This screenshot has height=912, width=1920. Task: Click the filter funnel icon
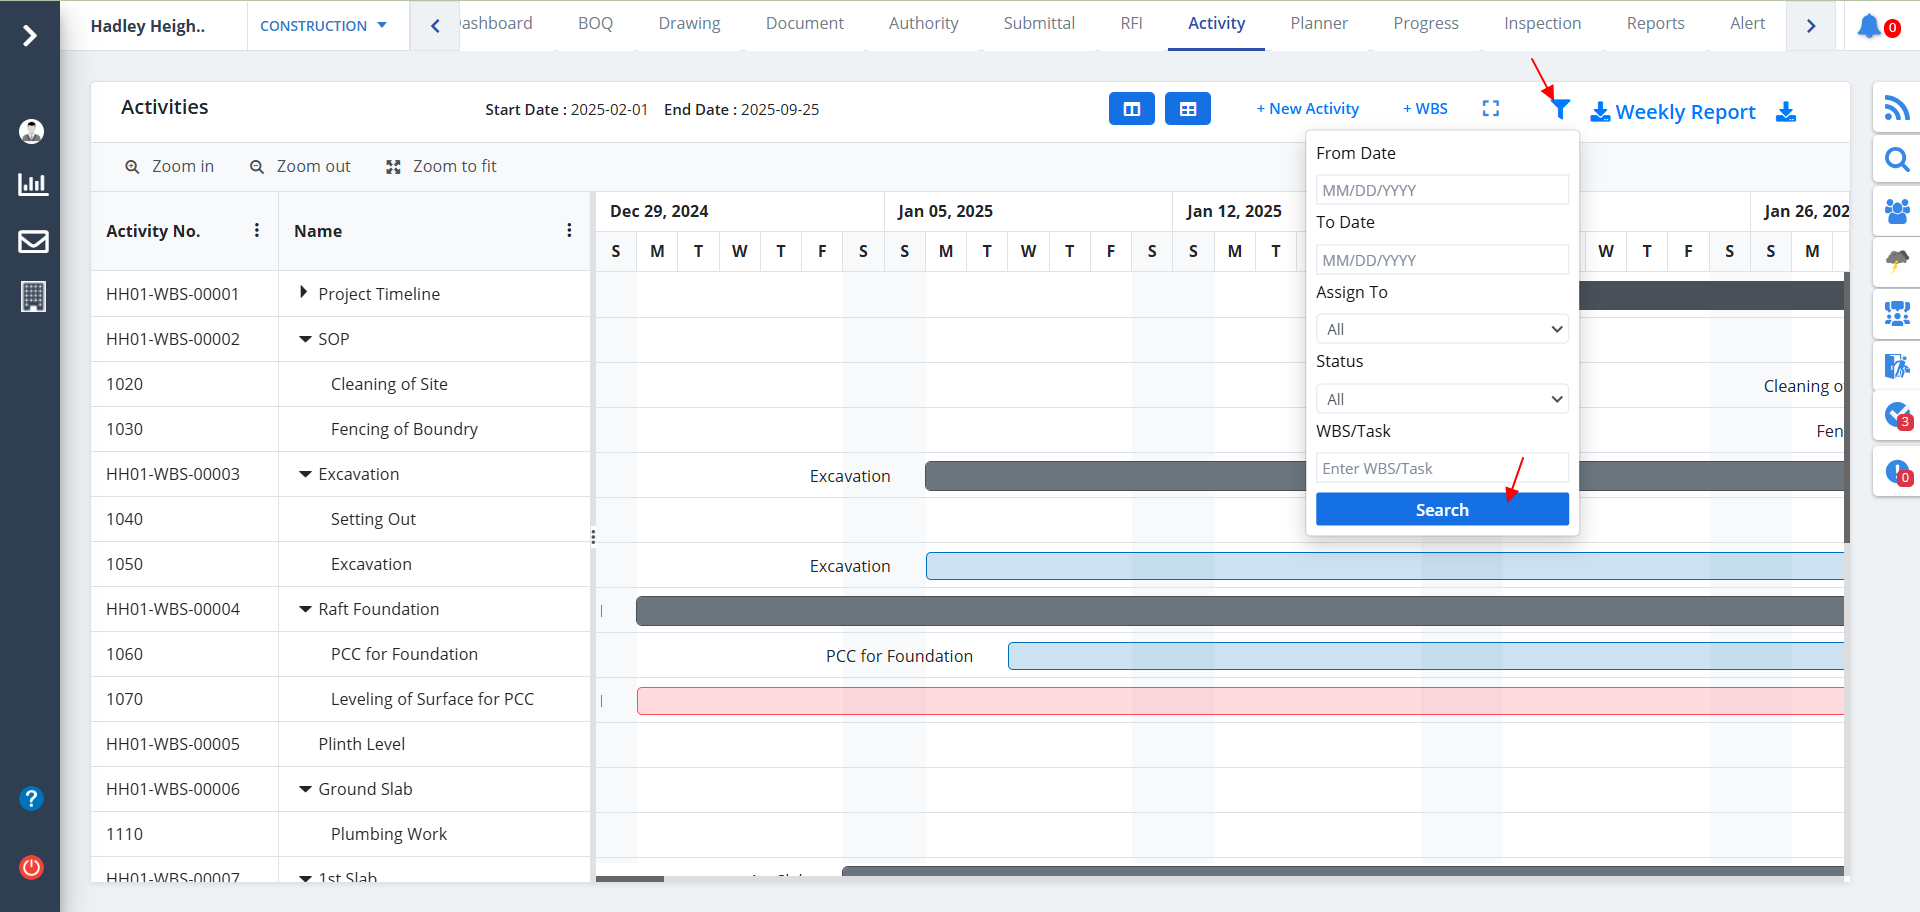point(1560,110)
